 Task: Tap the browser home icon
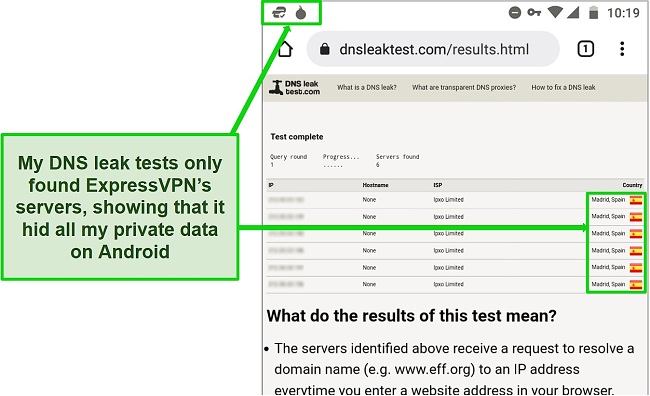pos(285,49)
